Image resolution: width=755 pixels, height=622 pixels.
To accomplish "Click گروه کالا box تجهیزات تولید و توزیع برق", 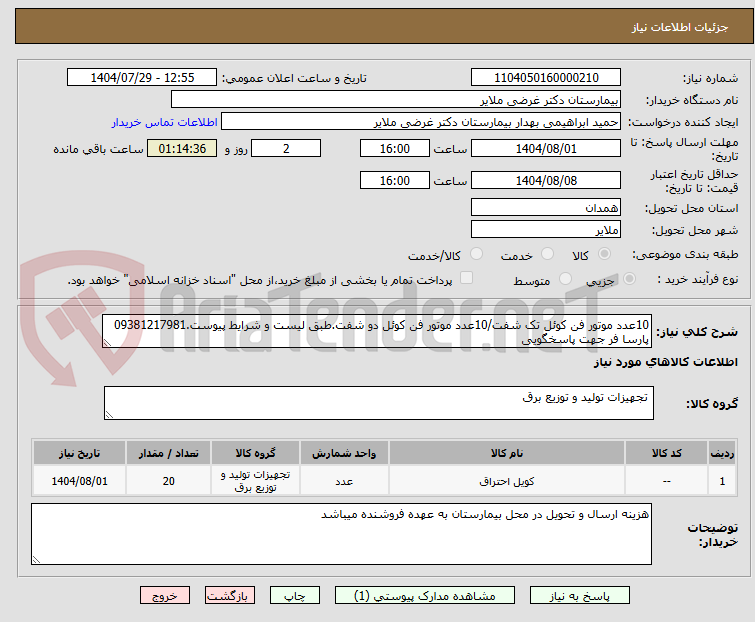I will (379, 403).
